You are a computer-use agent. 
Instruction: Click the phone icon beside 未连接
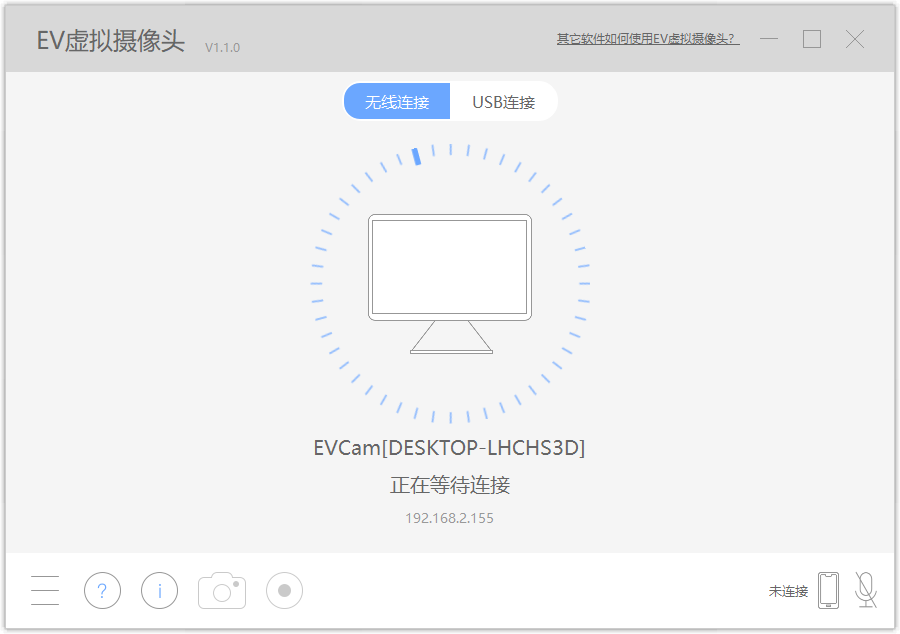[827, 590]
